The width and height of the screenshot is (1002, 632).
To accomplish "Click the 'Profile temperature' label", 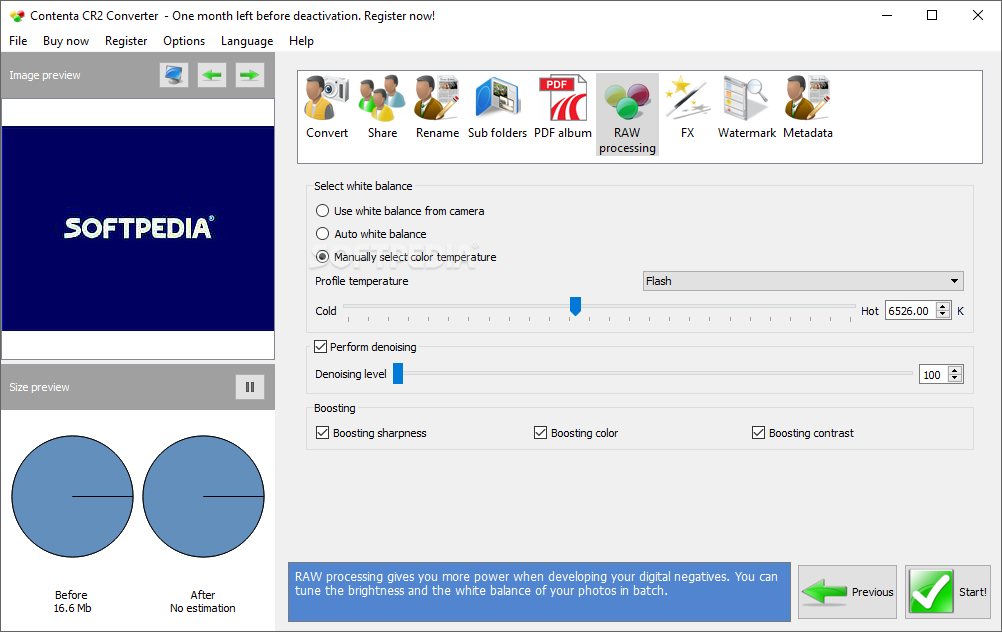I will pos(362,281).
